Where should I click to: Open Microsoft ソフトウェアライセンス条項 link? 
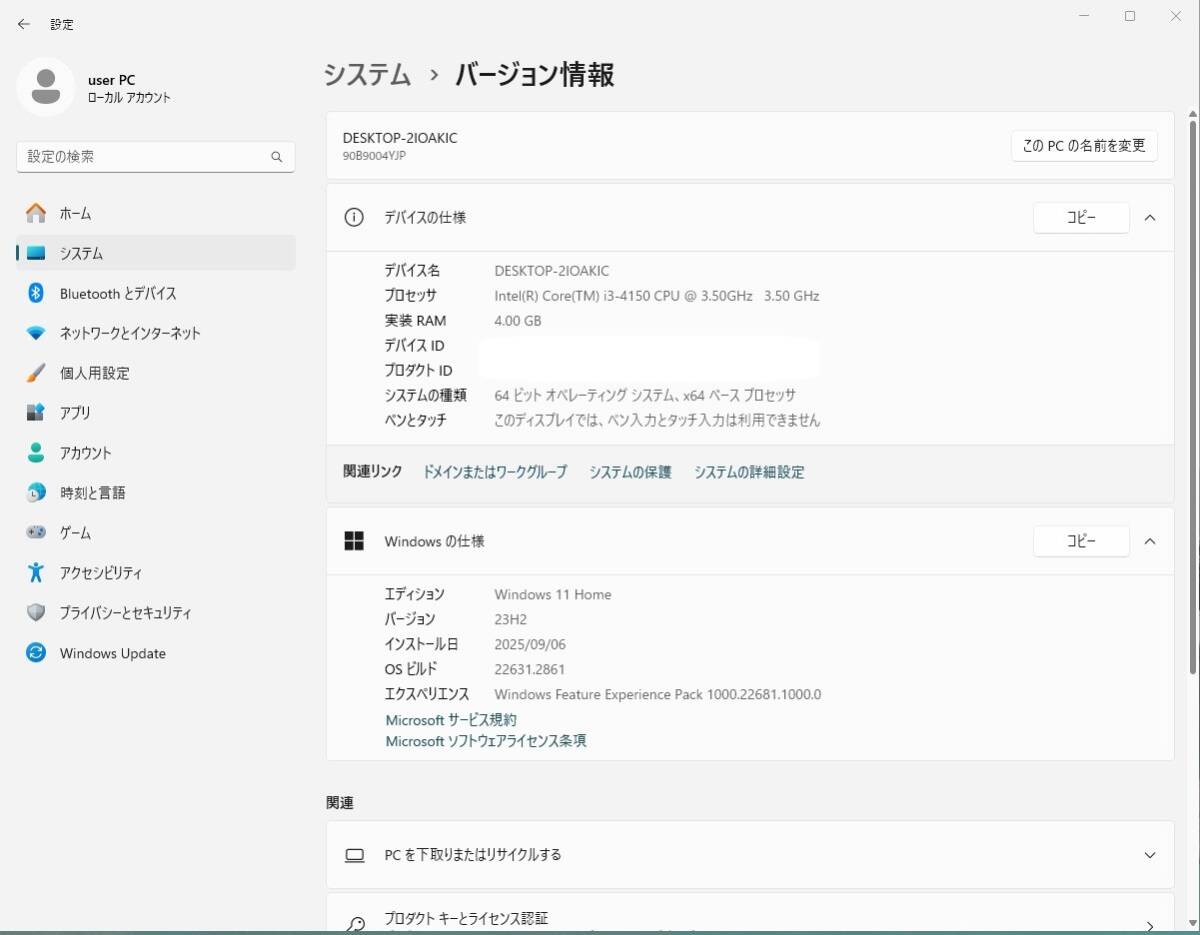click(x=486, y=741)
